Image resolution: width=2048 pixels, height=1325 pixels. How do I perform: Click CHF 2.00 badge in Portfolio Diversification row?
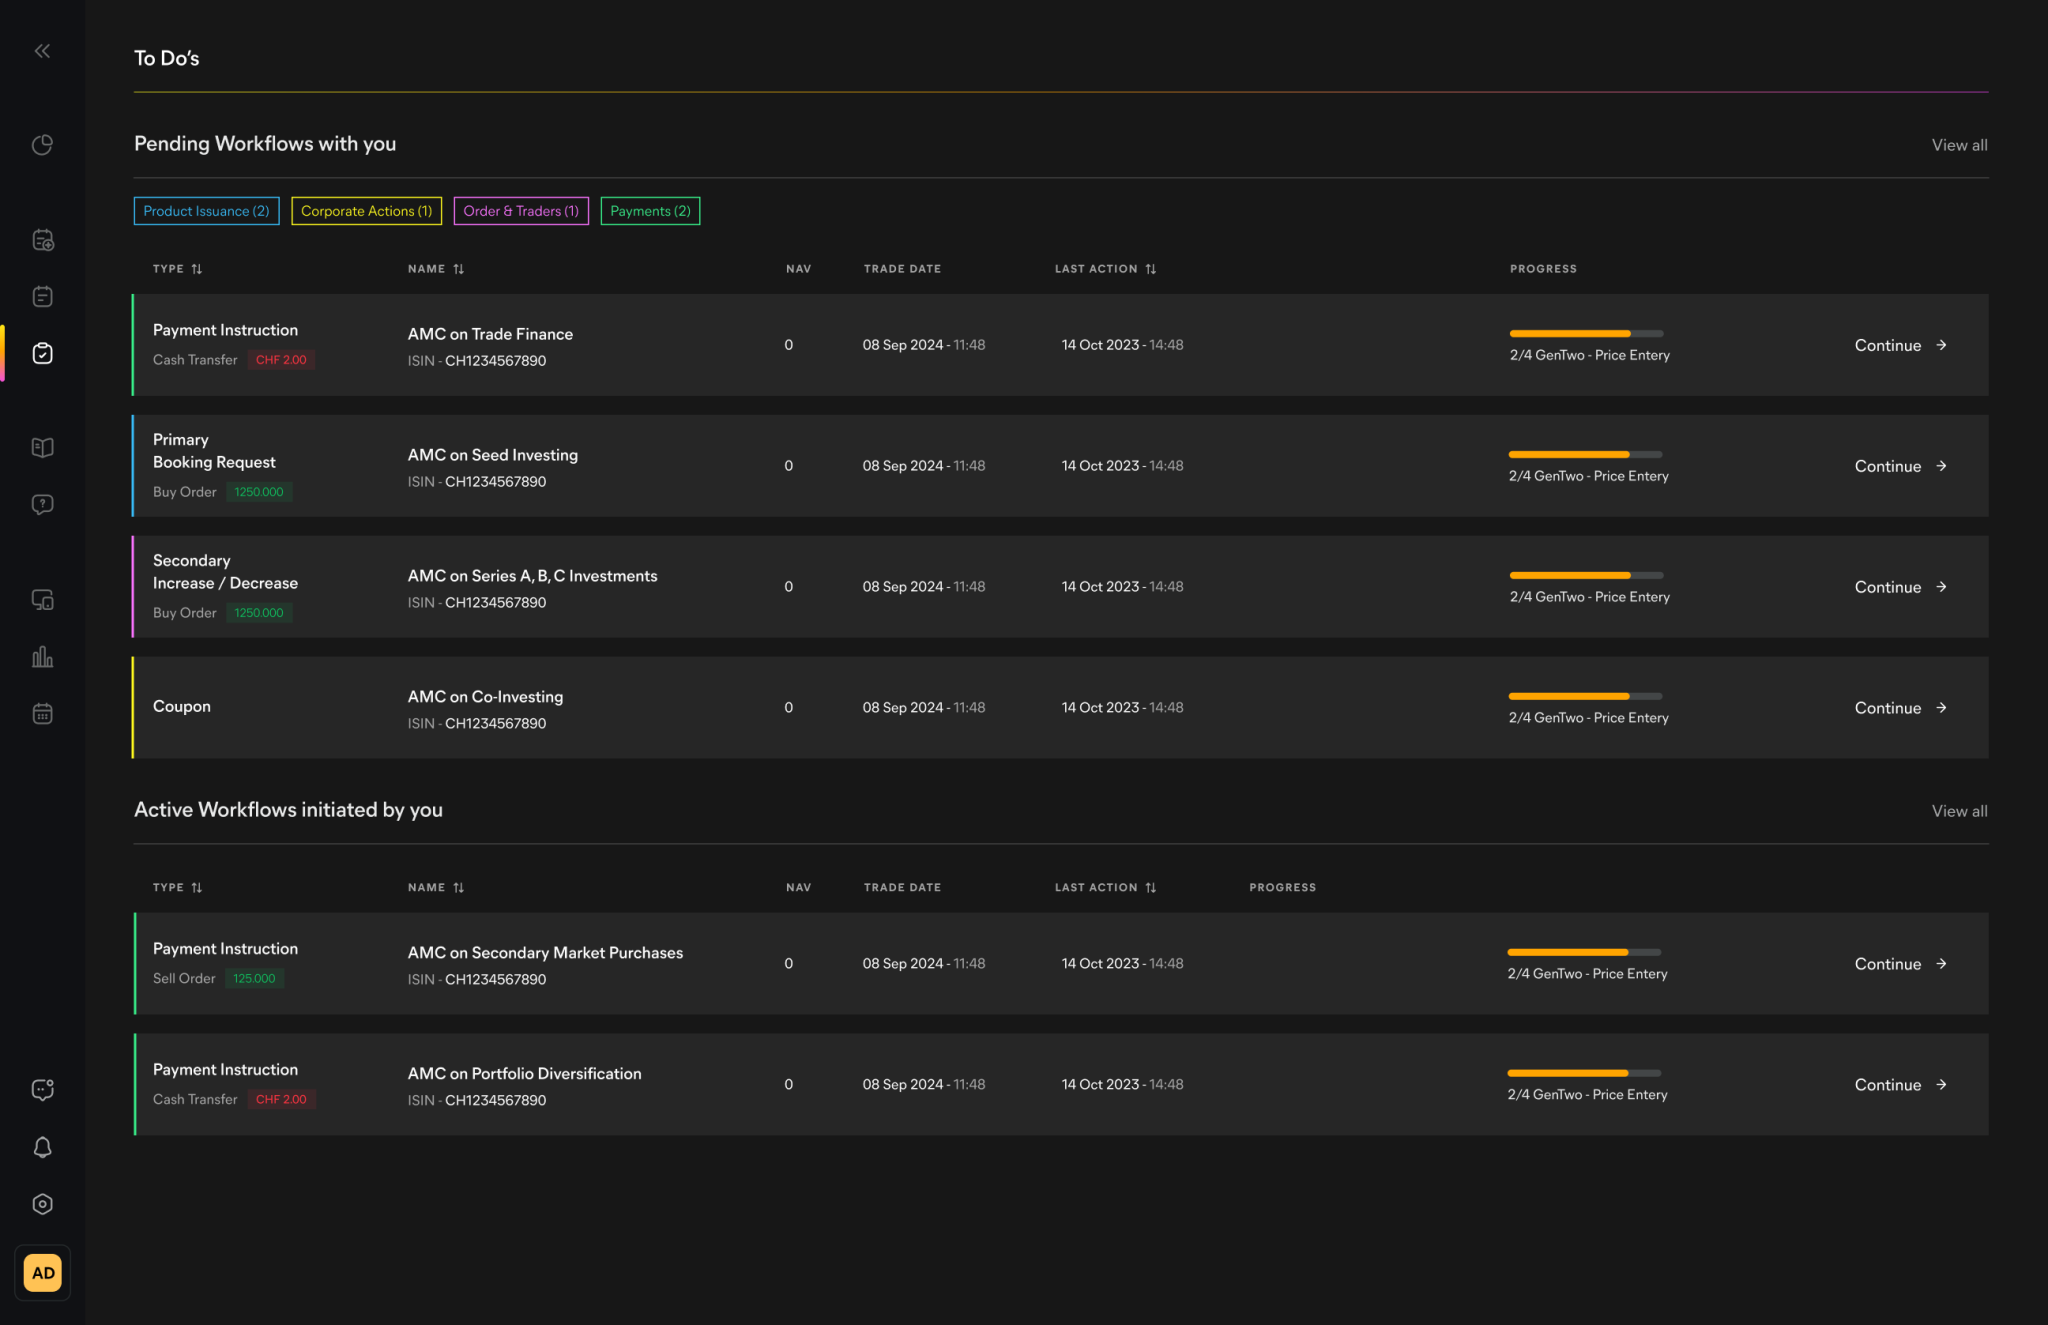click(281, 1099)
